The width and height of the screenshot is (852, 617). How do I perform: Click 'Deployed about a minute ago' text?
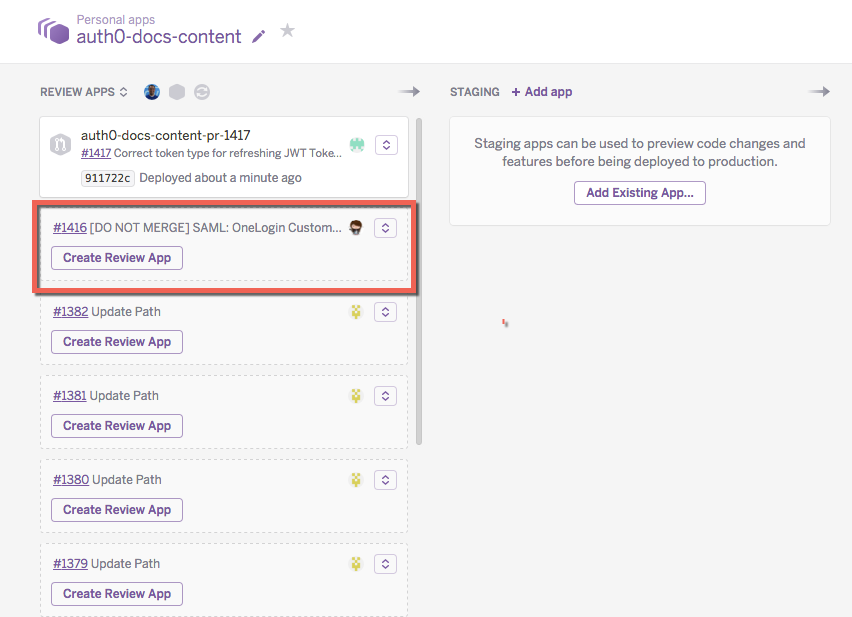[220, 178]
